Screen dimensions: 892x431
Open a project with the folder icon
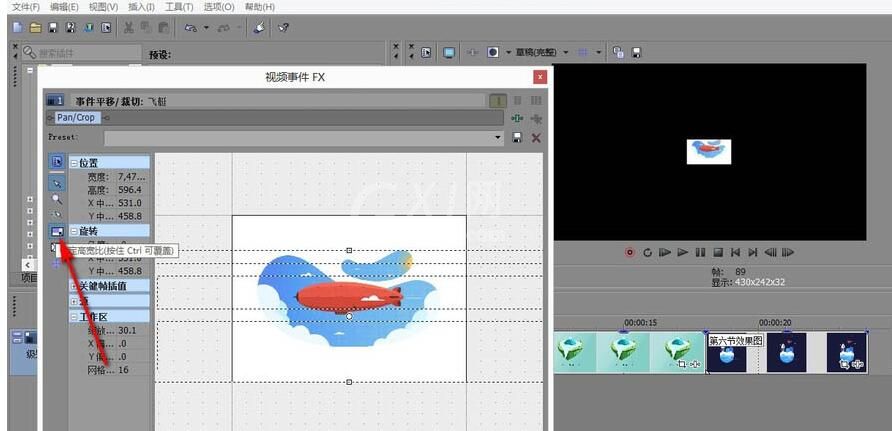pyautogui.click(x=35, y=27)
